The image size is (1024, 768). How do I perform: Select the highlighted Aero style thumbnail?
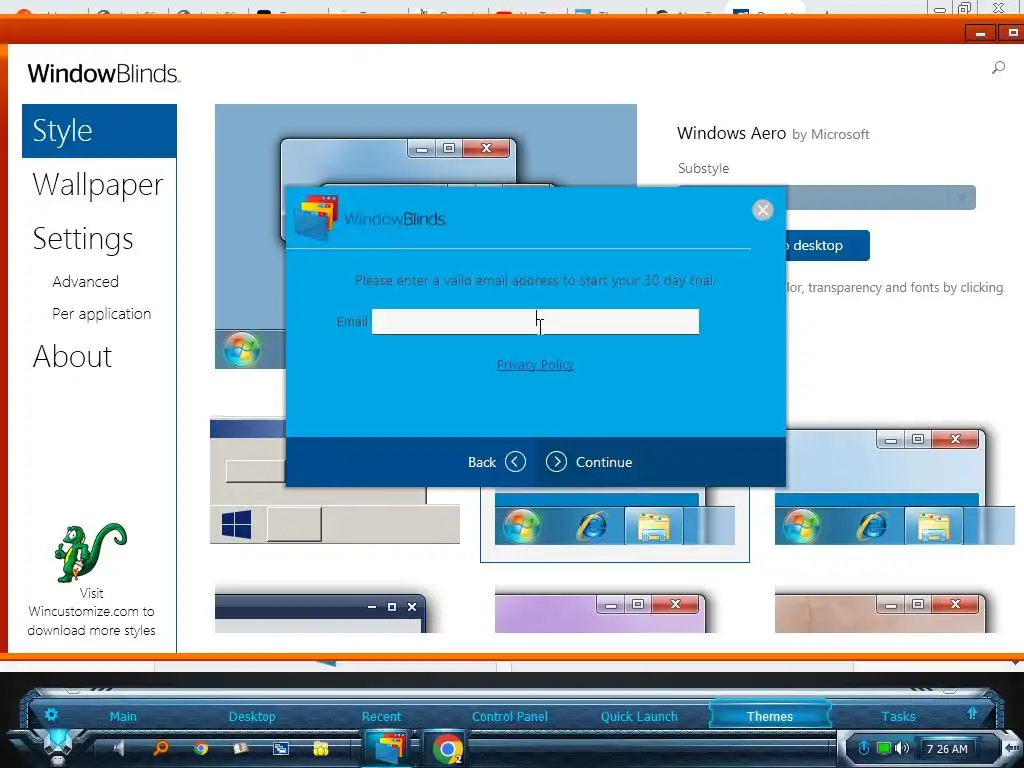615,524
